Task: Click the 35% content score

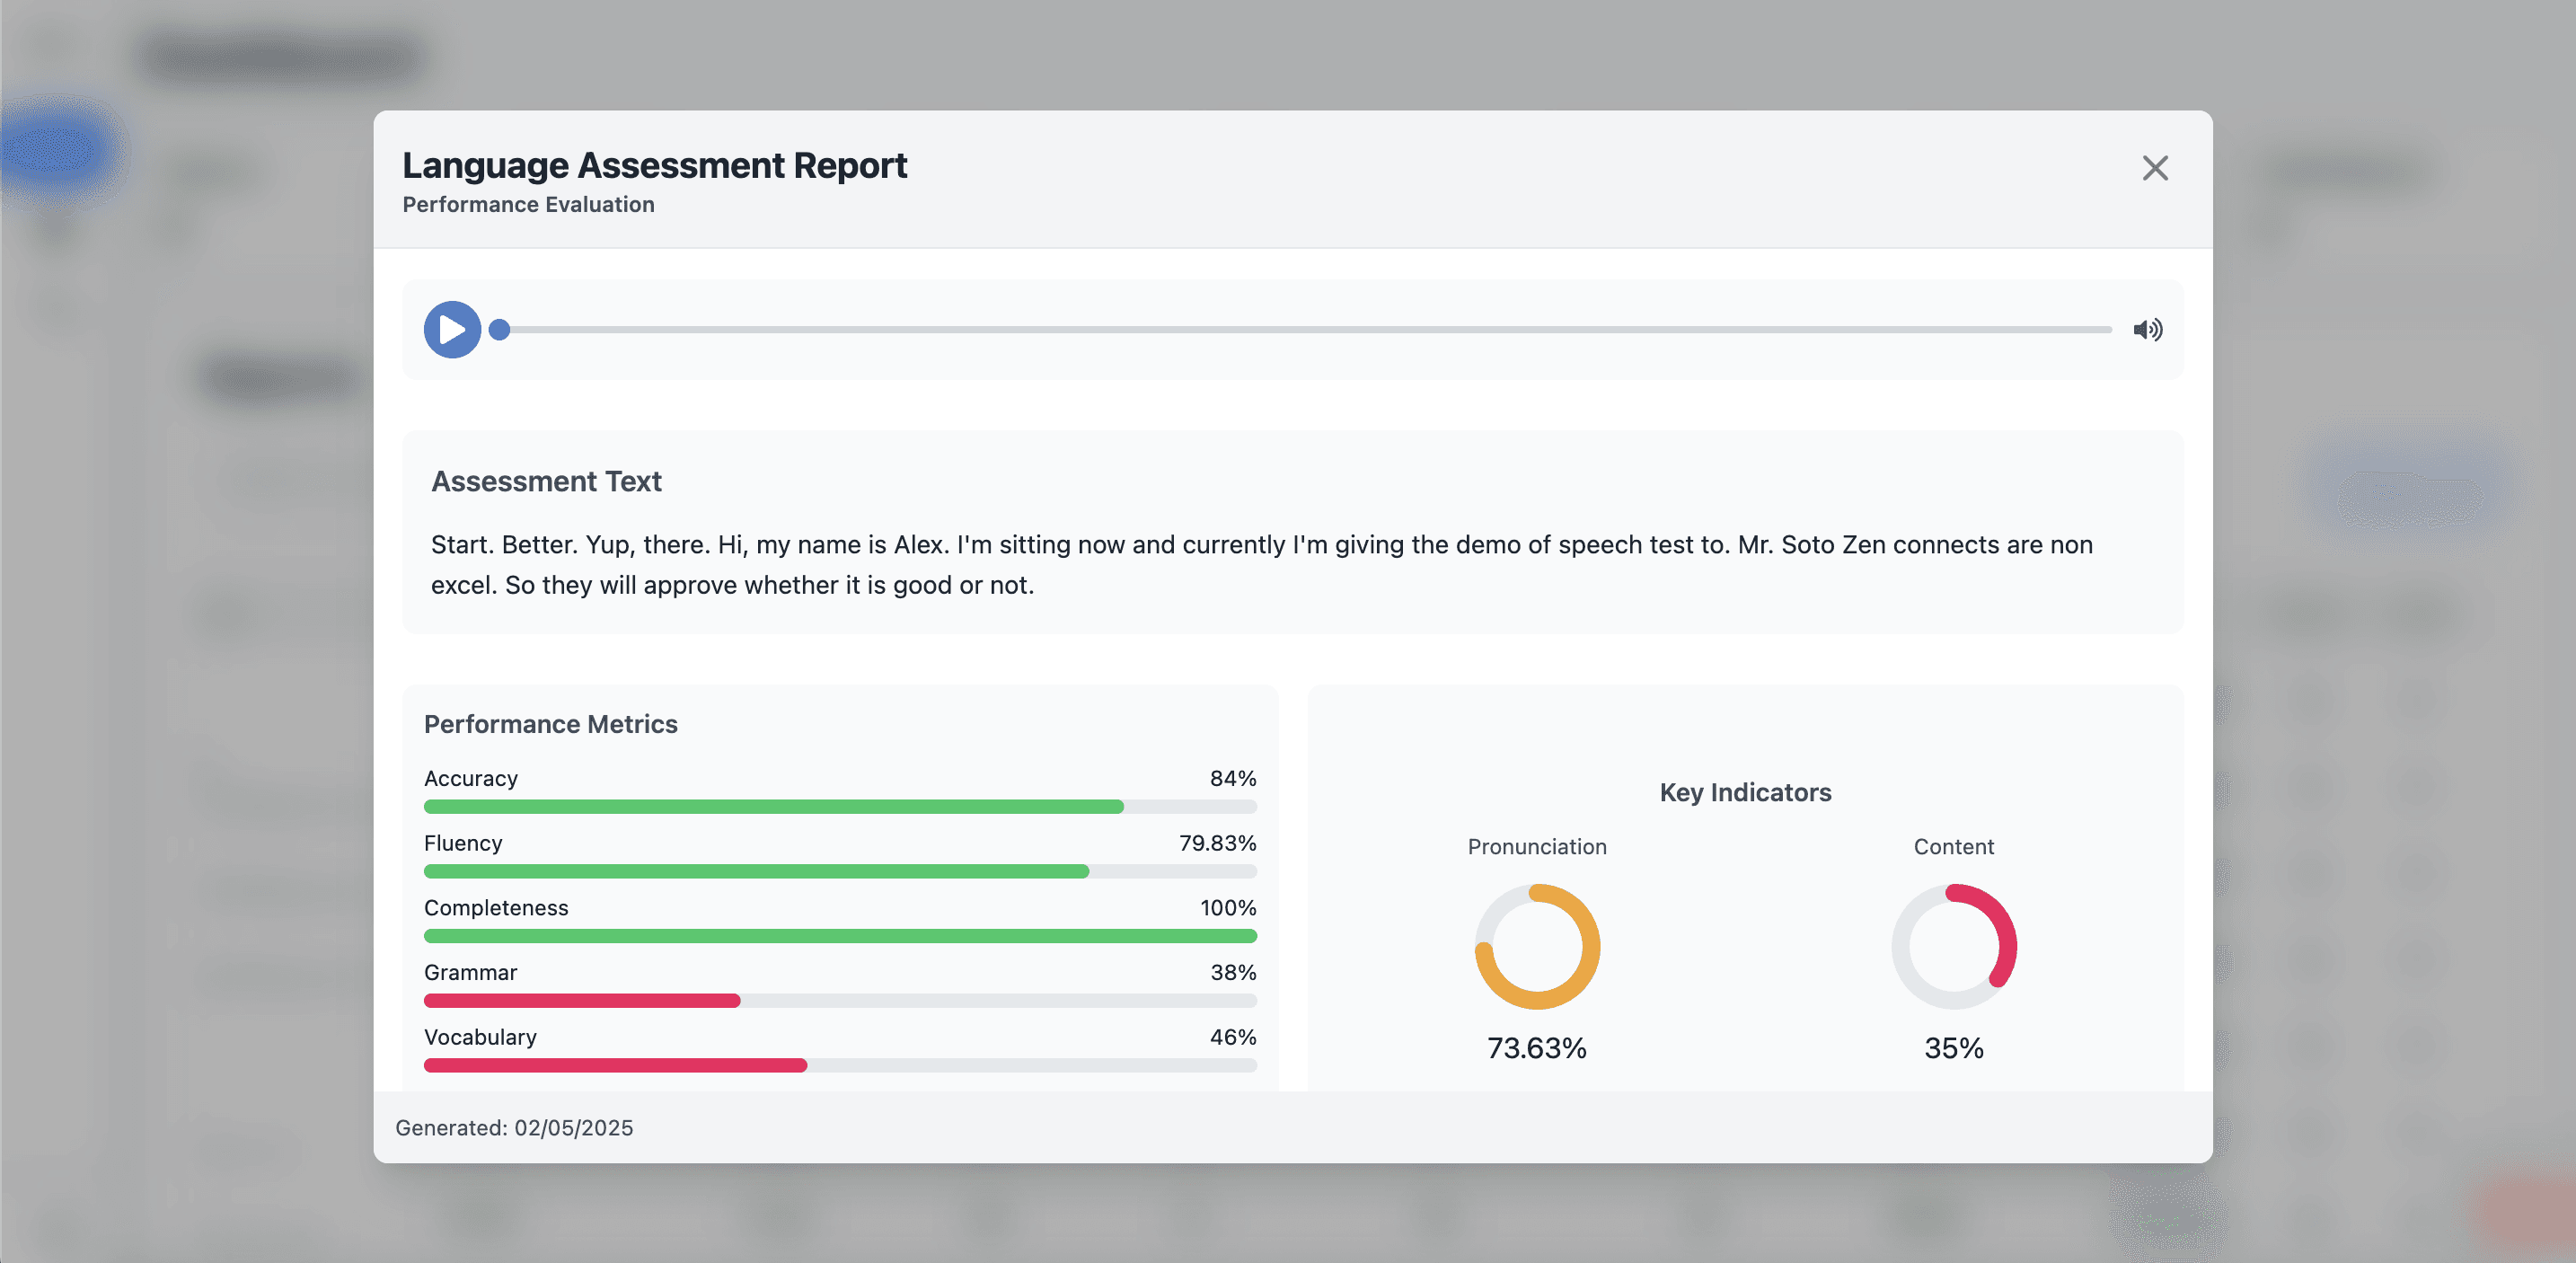Action: (x=1953, y=1048)
